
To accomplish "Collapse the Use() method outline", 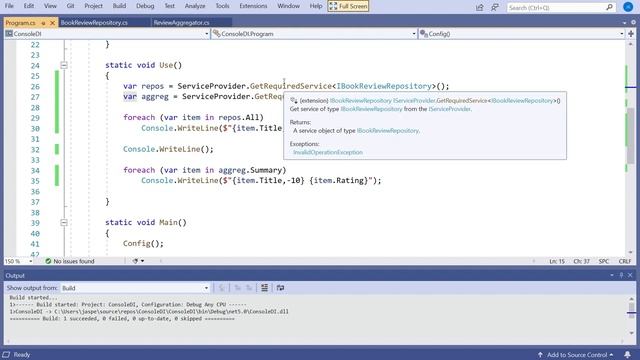I will pos(64,65).
